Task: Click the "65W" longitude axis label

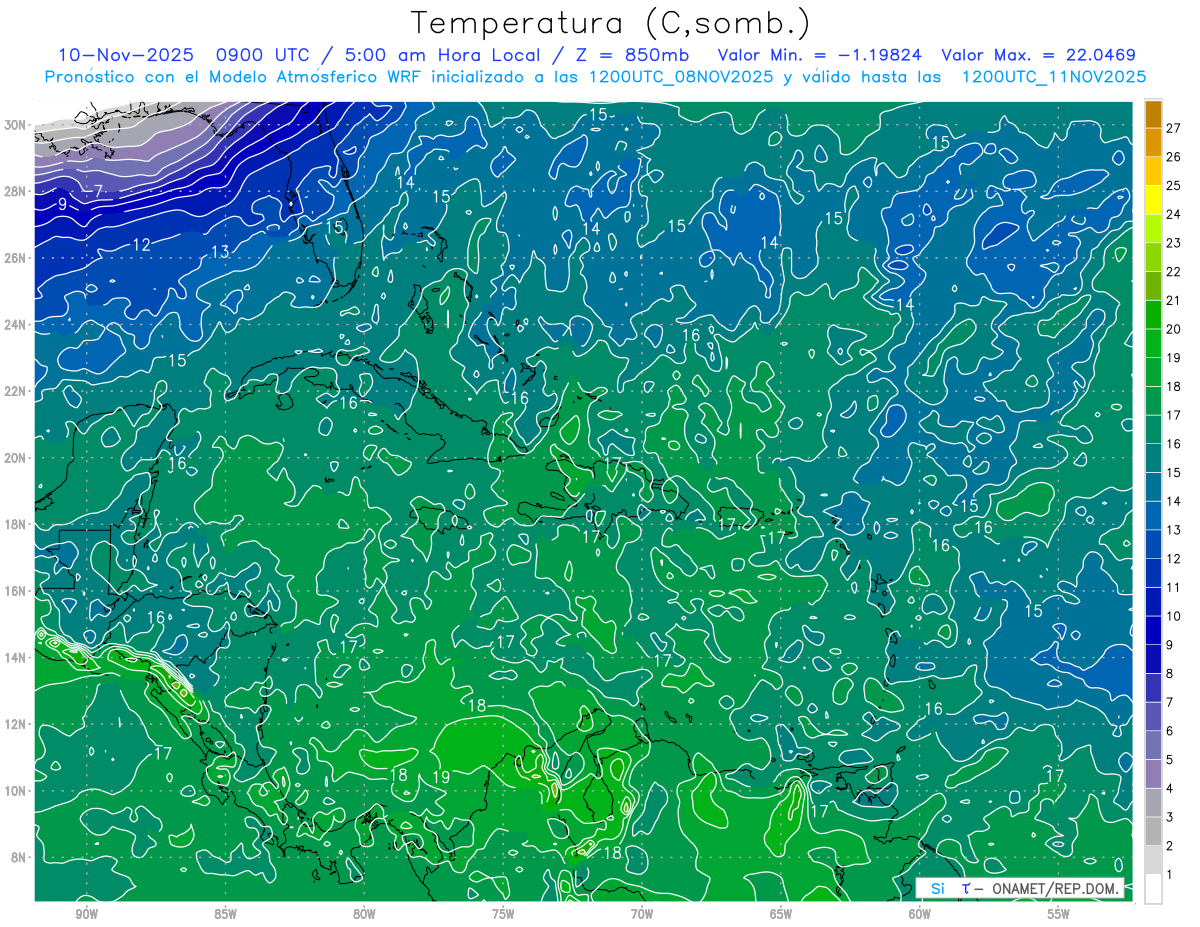Action: [x=781, y=914]
